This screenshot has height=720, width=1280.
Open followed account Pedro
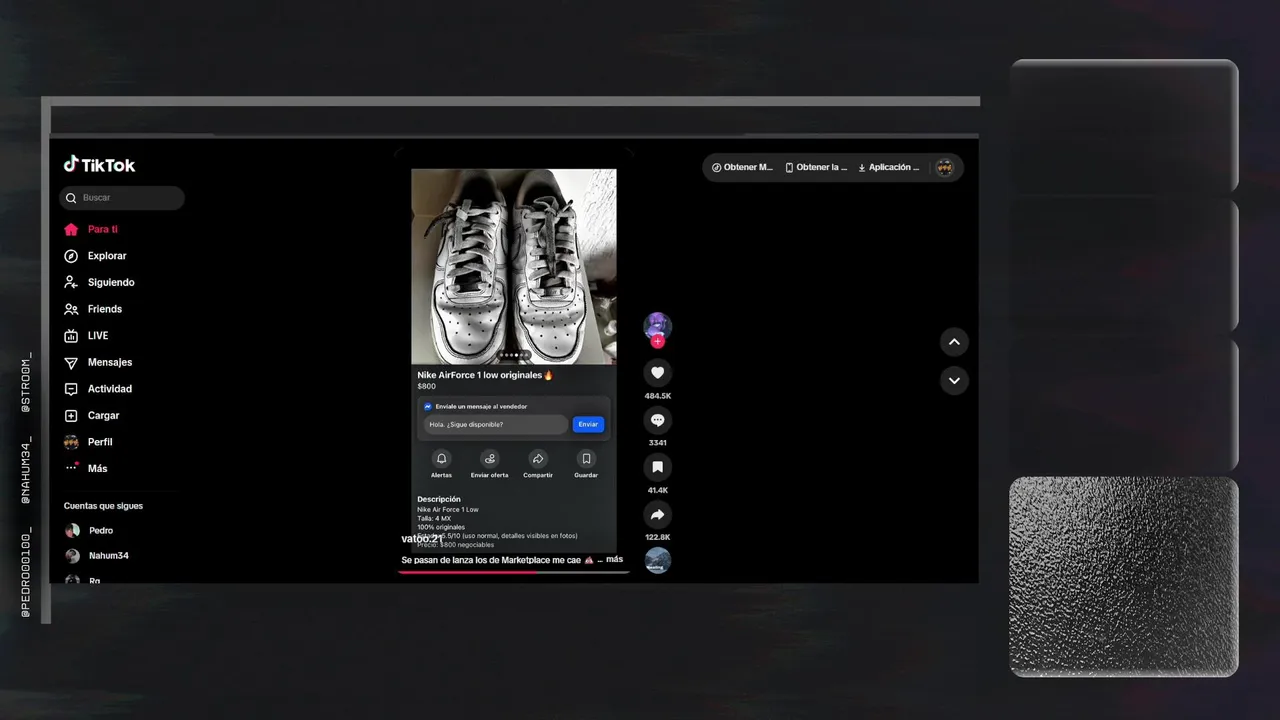[x=100, y=531]
